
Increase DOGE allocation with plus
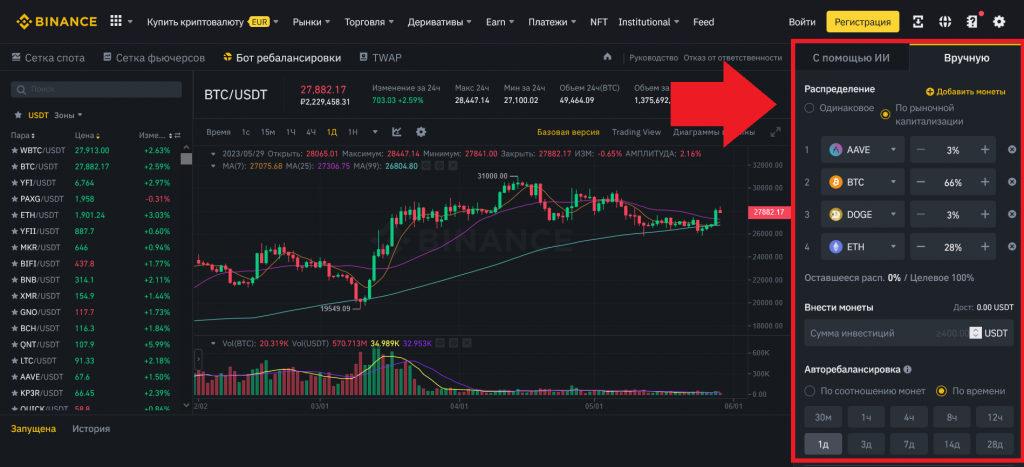(x=985, y=214)
